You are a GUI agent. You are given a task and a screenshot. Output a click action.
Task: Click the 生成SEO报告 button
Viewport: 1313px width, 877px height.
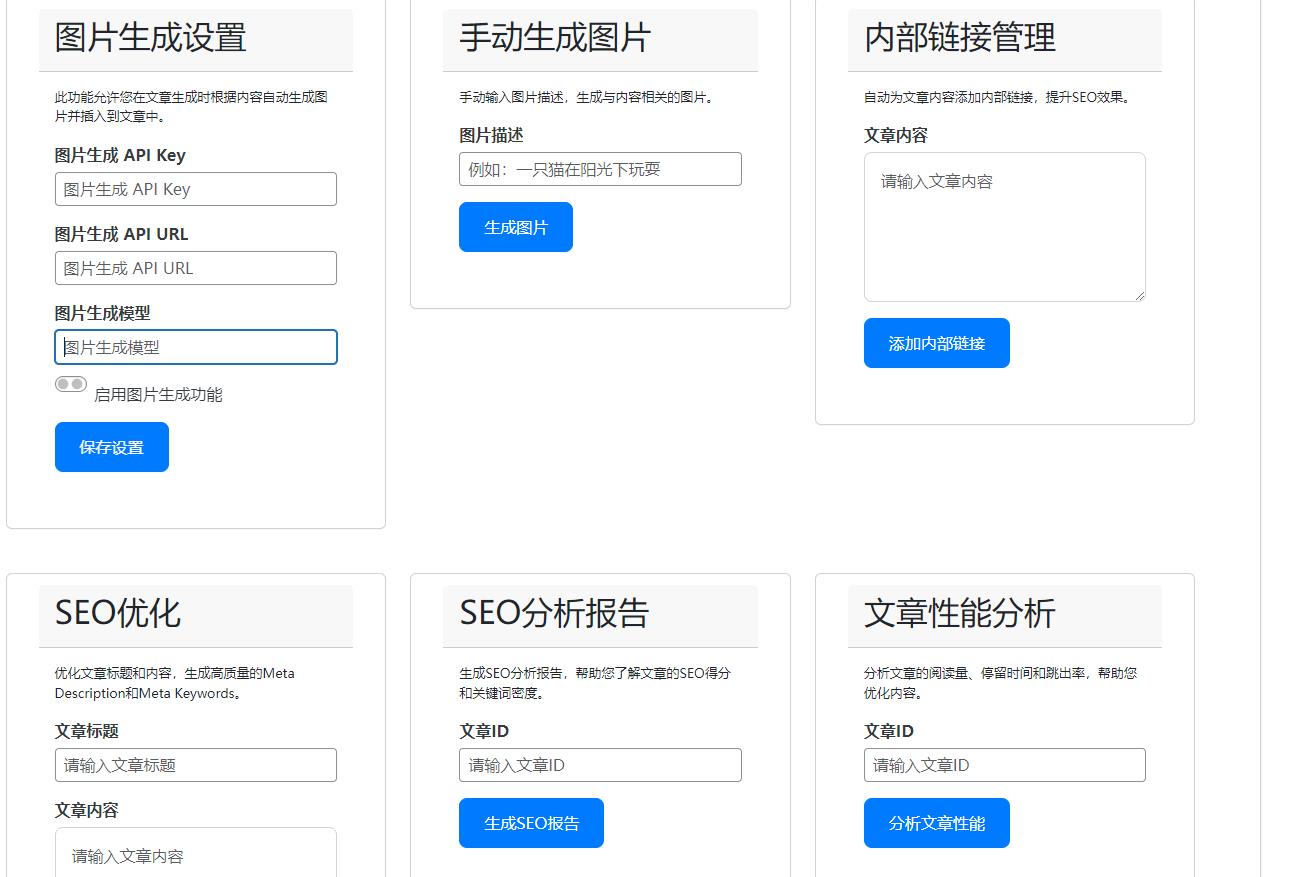pyautogui.click(x=531, y=822)
